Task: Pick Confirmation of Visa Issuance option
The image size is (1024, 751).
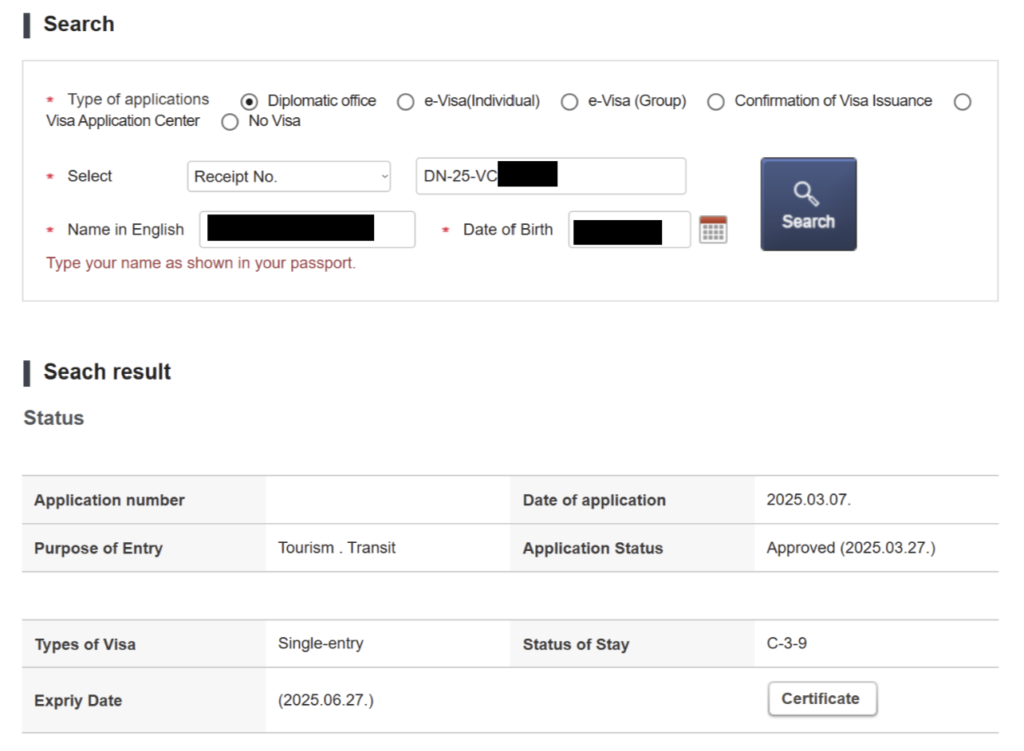Action: [716, 102]
